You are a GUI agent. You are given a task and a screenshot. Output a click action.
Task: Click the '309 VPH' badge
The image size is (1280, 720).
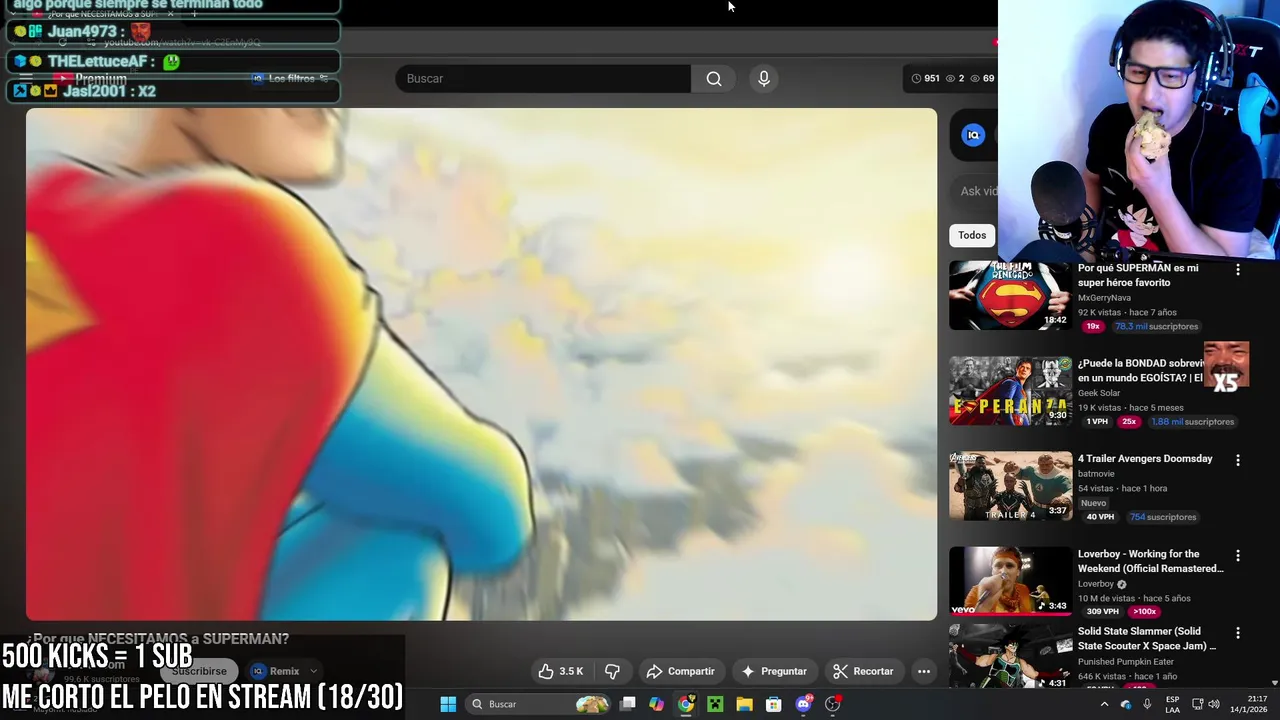1102,612
